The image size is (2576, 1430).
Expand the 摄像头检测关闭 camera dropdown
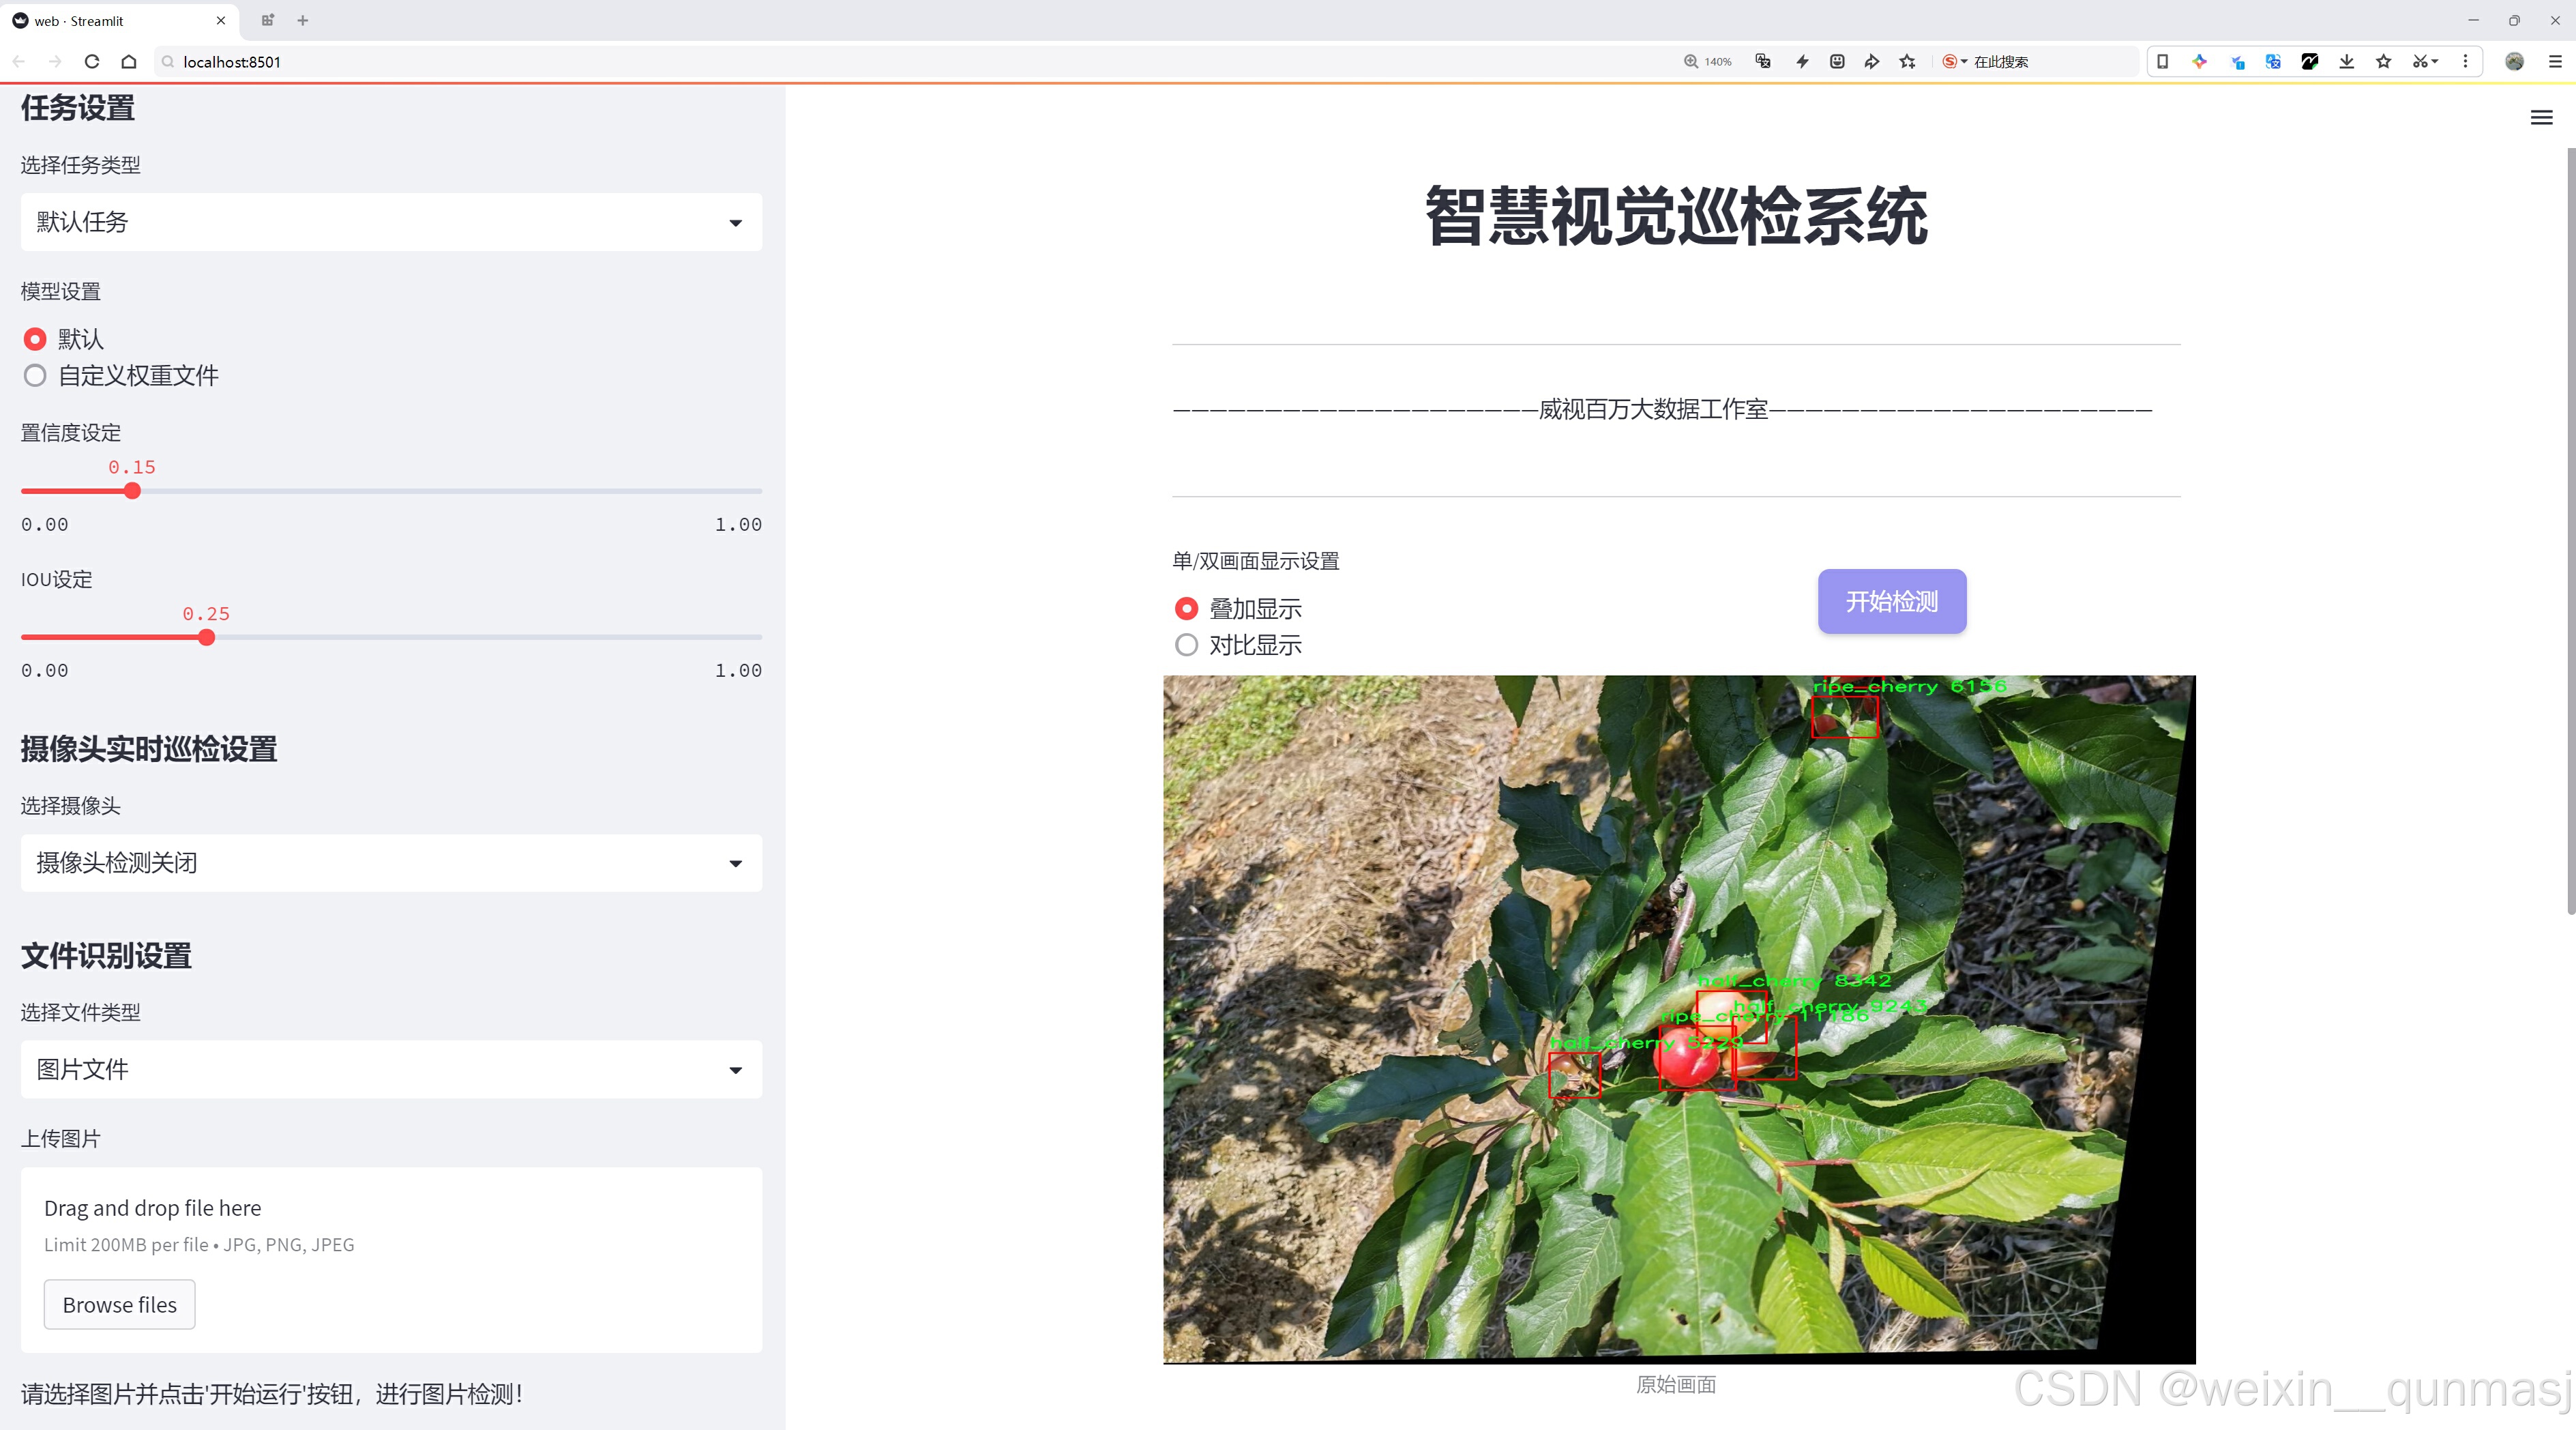tap(391, 863)
